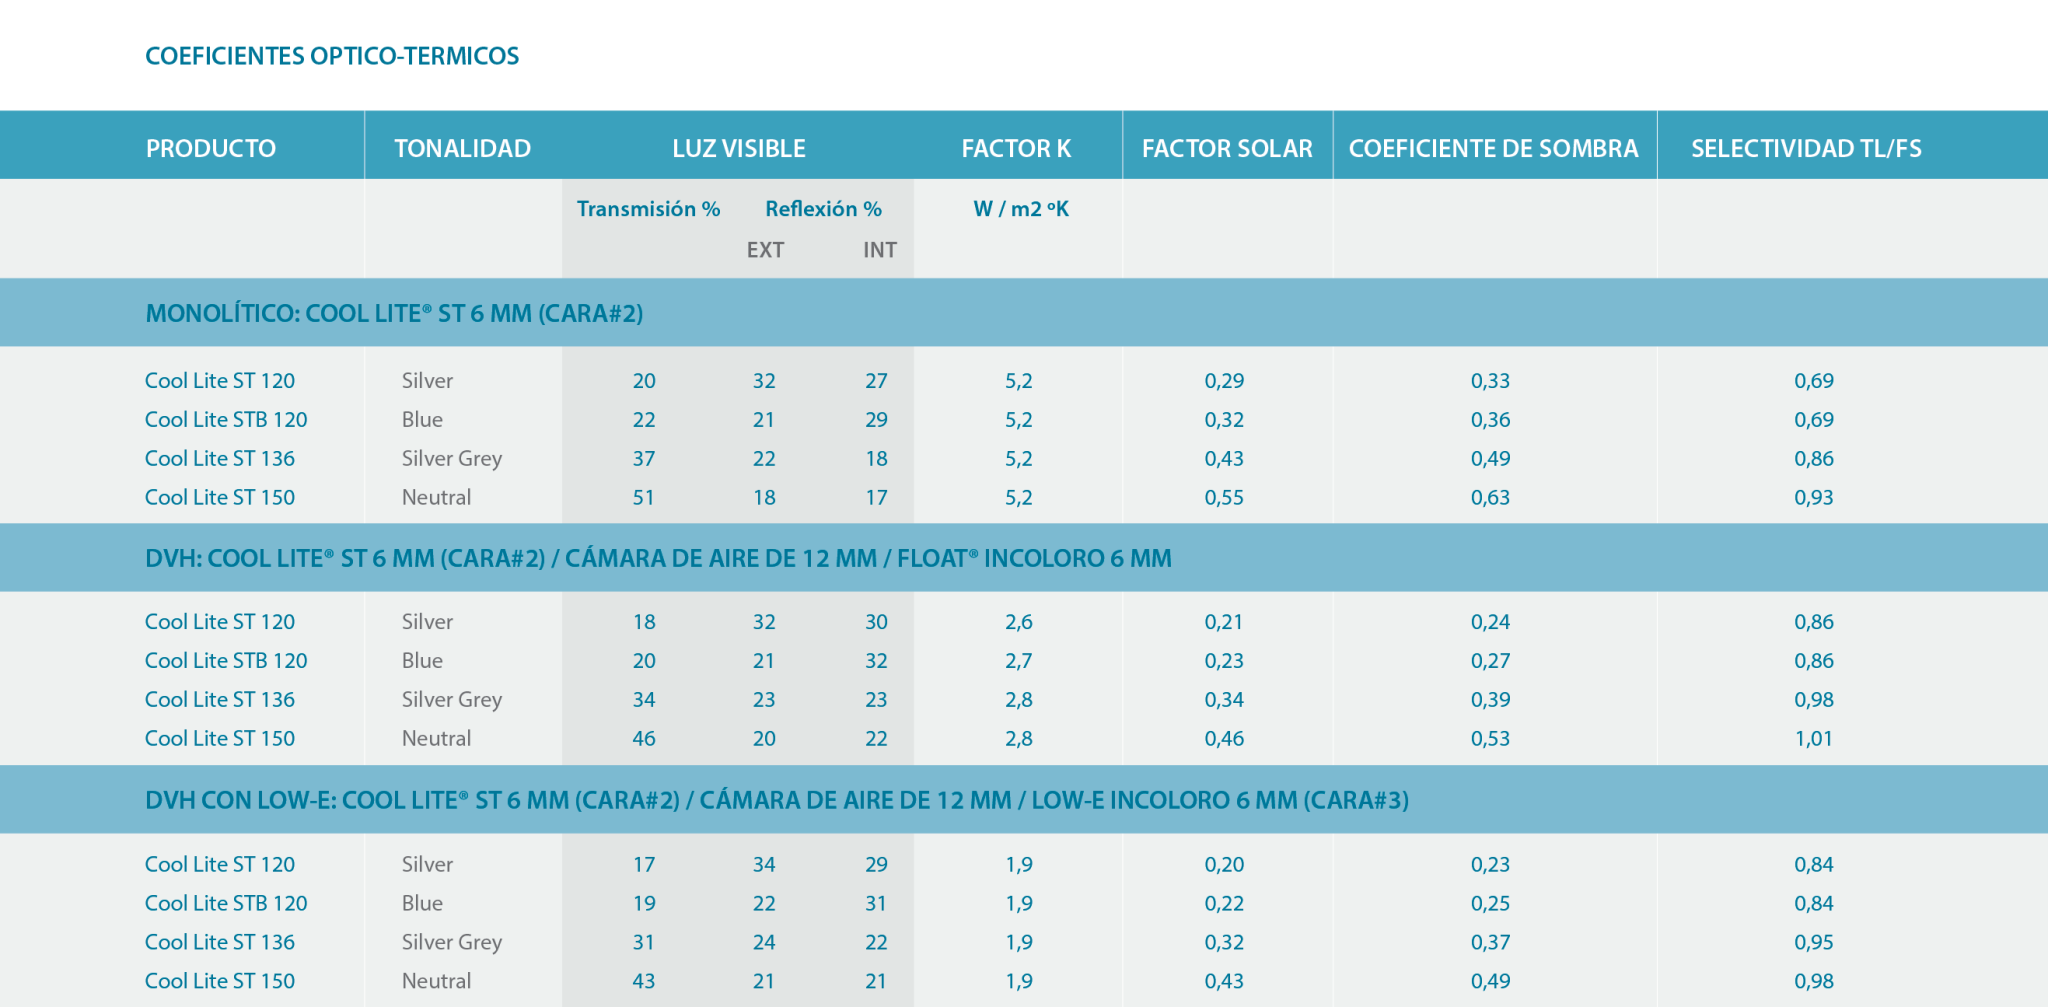Click factor solar 0,29 in Monolítico ST 120 row
The image size is (2048, 1007).
tap(1224, 381)
